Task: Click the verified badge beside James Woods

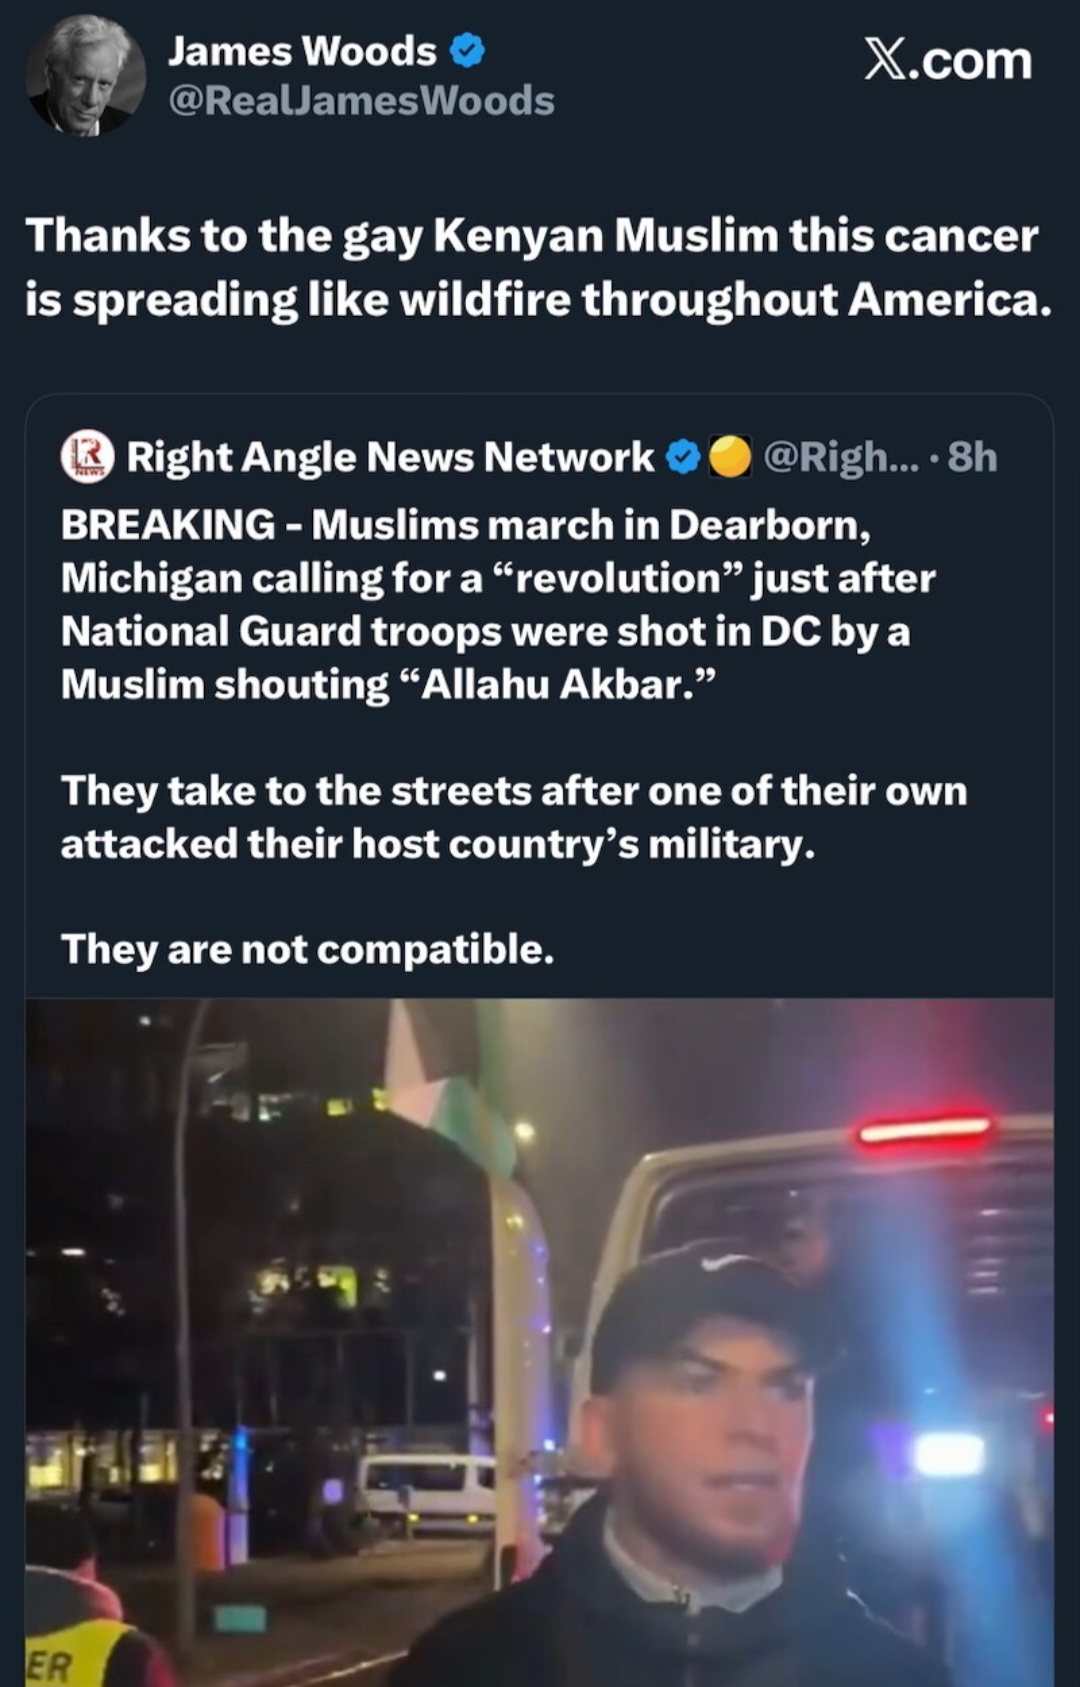Action: (x=466, y=50)
